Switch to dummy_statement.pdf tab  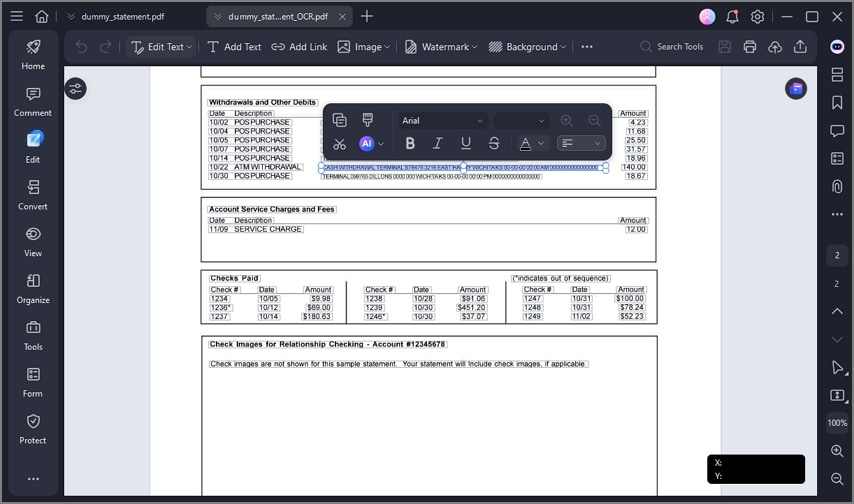click(x=123, y=17)
